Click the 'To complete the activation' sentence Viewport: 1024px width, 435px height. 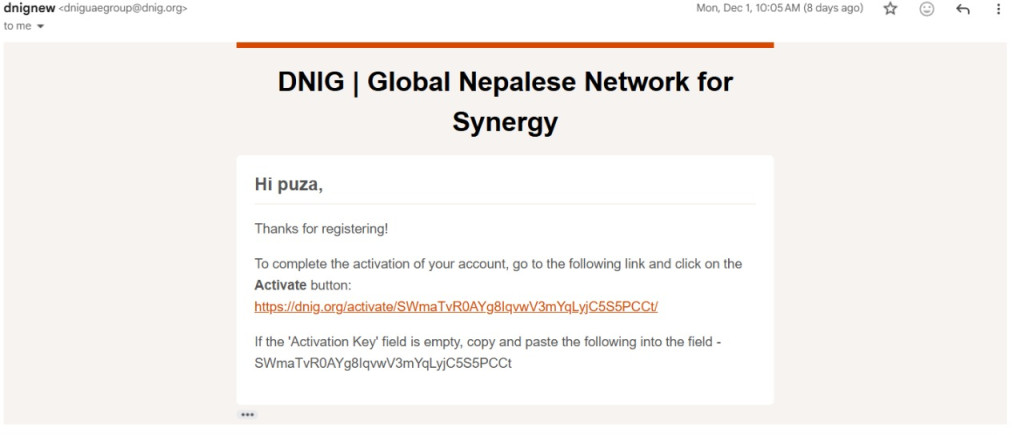point(498,264)
